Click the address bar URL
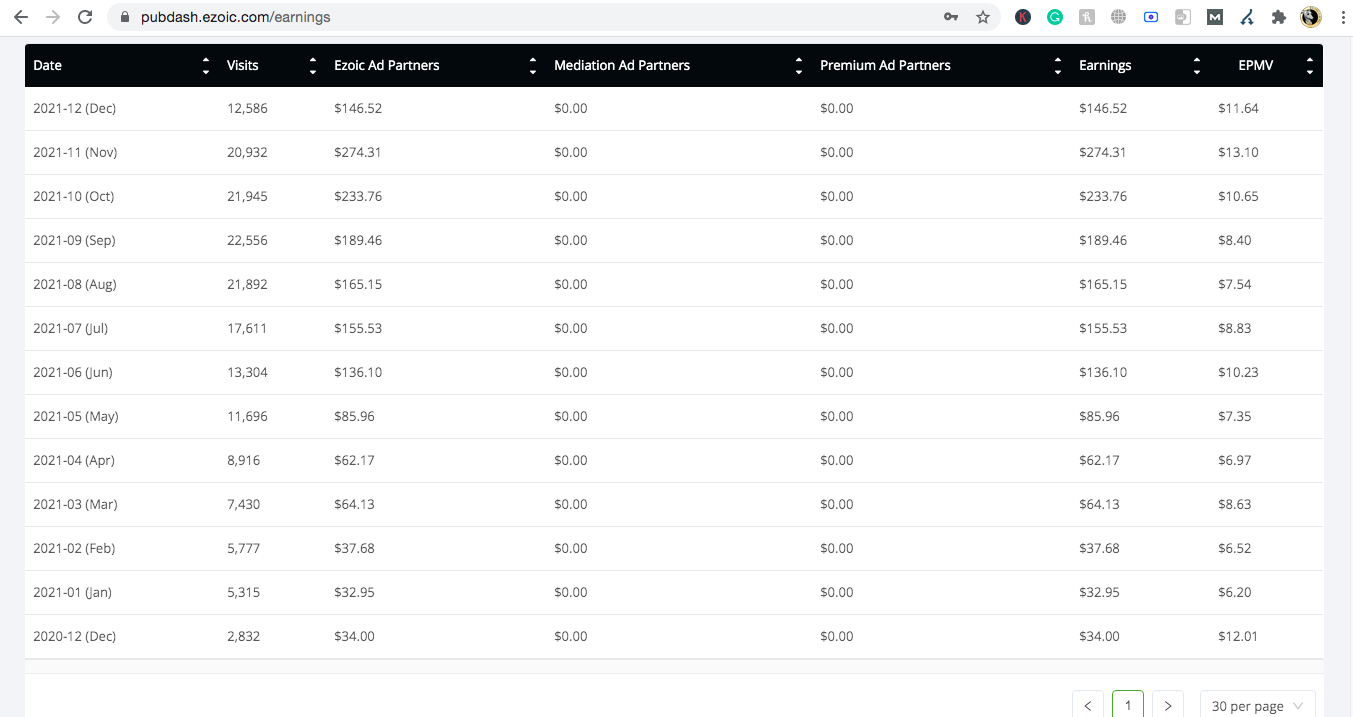The image size is (1353, 717). 235,17
